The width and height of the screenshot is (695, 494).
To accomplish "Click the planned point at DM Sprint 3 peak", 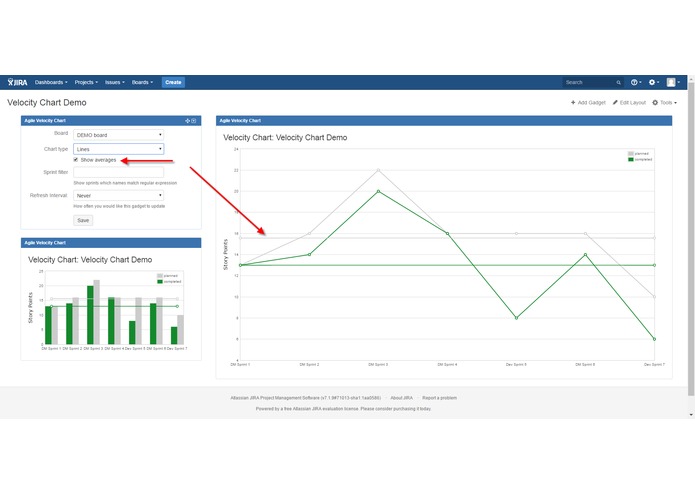I will point(378,170).
